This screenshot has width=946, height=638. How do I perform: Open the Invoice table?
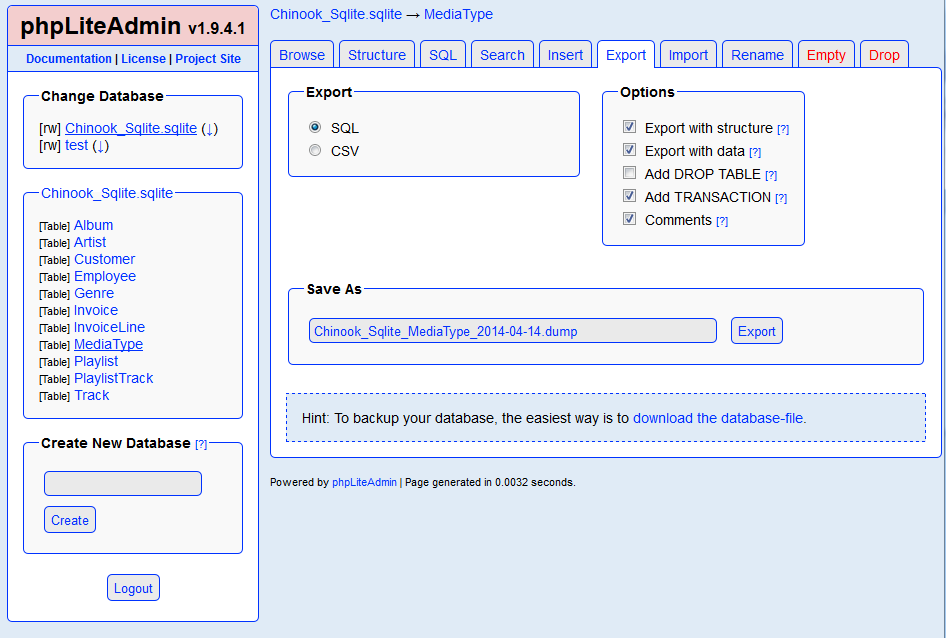click(x=96, y=310)
